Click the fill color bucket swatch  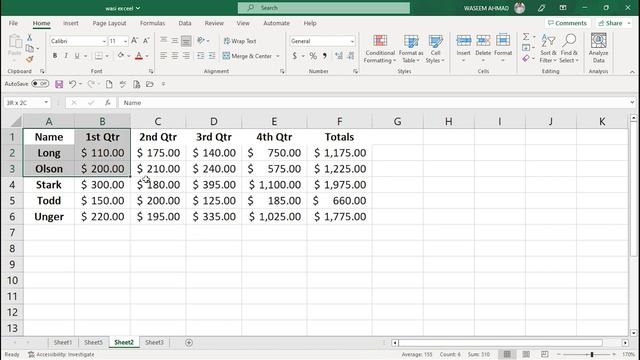point(120,56)
